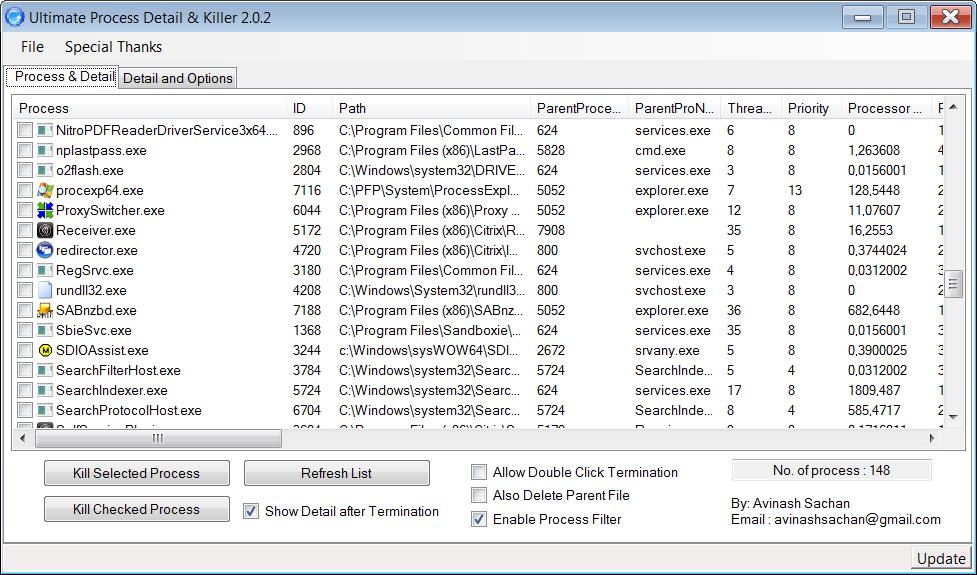
Task: Select the SearchFilterHost.exe process name
Action: [x=118, y=370]
